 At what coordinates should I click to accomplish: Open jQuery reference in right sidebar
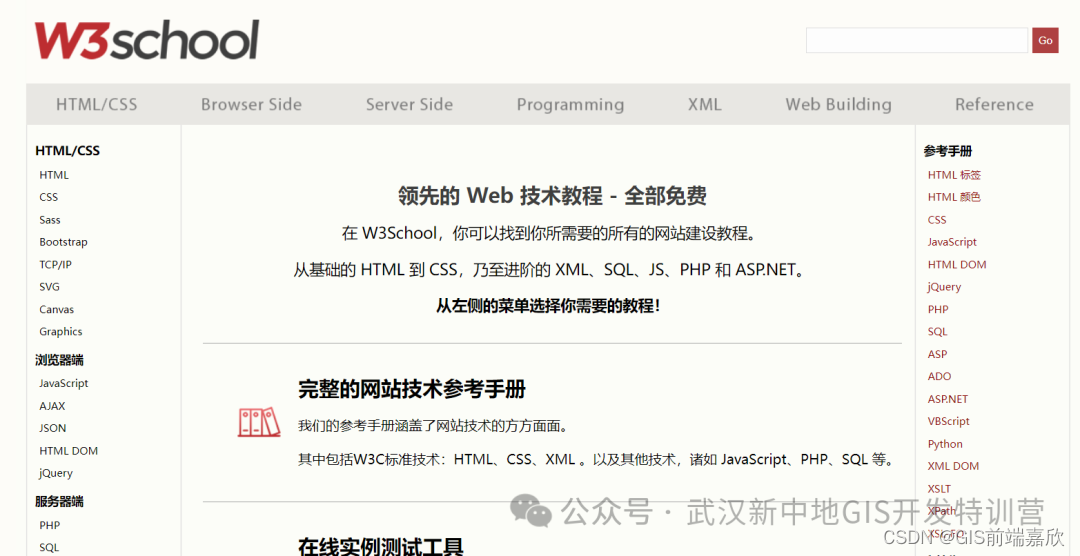coord(944,287)
